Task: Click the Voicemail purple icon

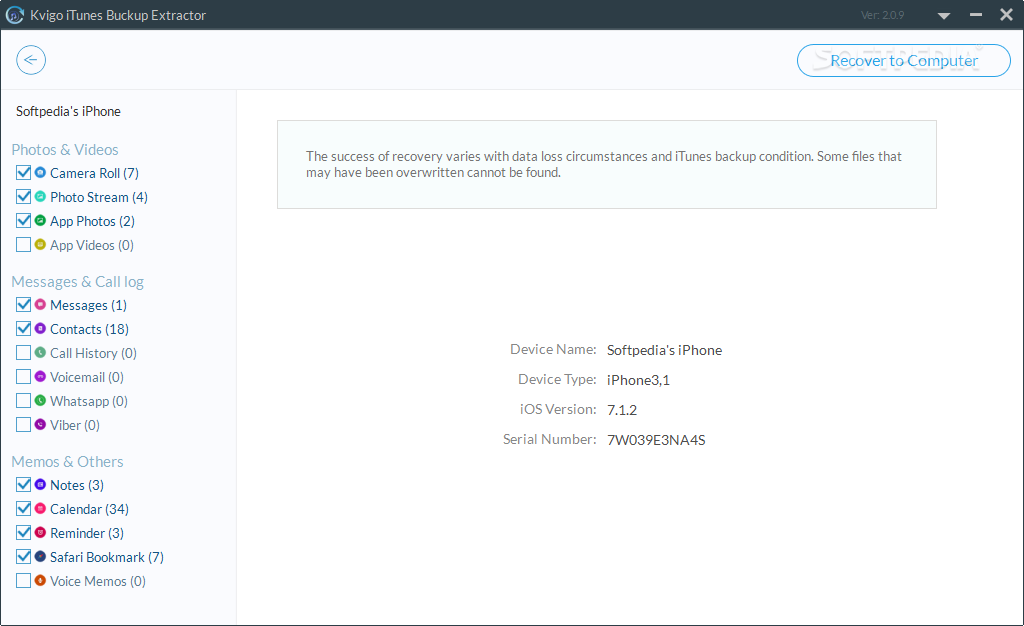Action: pyautogui.click(x=40, y=377)
